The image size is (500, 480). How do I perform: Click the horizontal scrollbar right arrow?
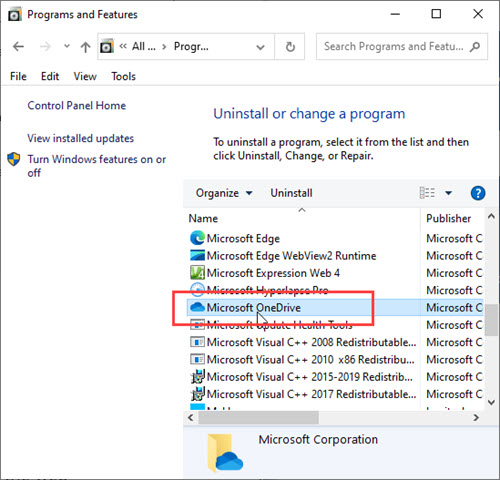[x=476, y=417]
